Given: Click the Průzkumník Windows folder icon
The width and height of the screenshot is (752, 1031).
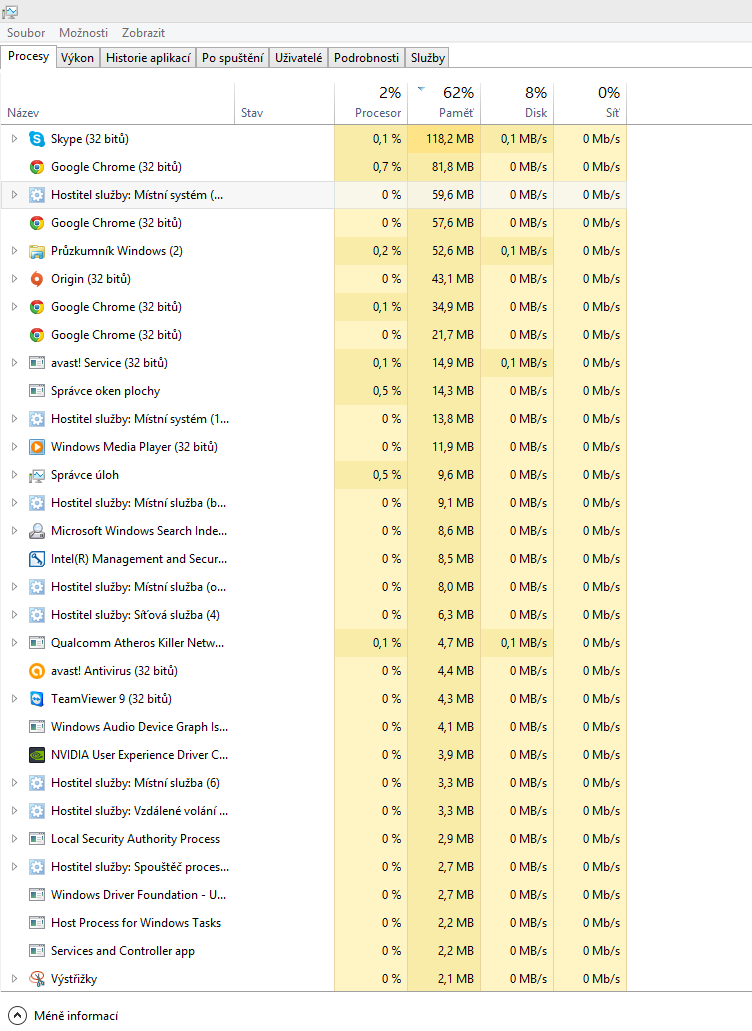Looking at the screenshot, I should click(37, 251).
